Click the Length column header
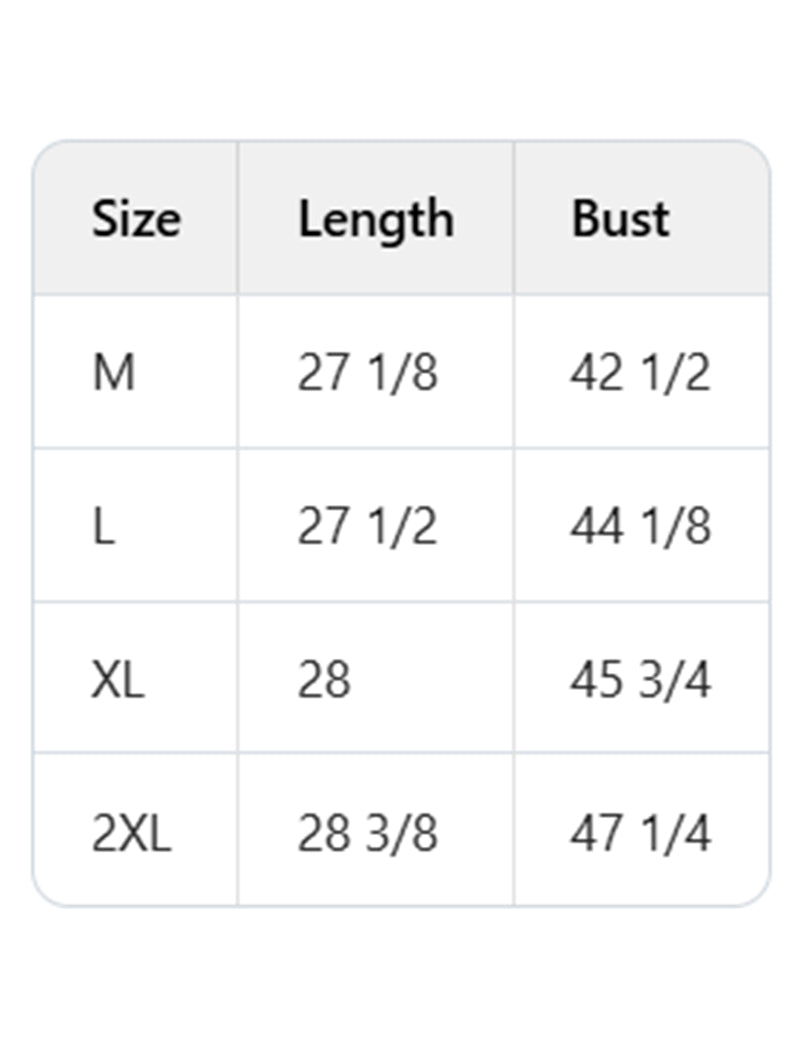The height and width of the screenshot is (1050, 800). tap(375, 219)
